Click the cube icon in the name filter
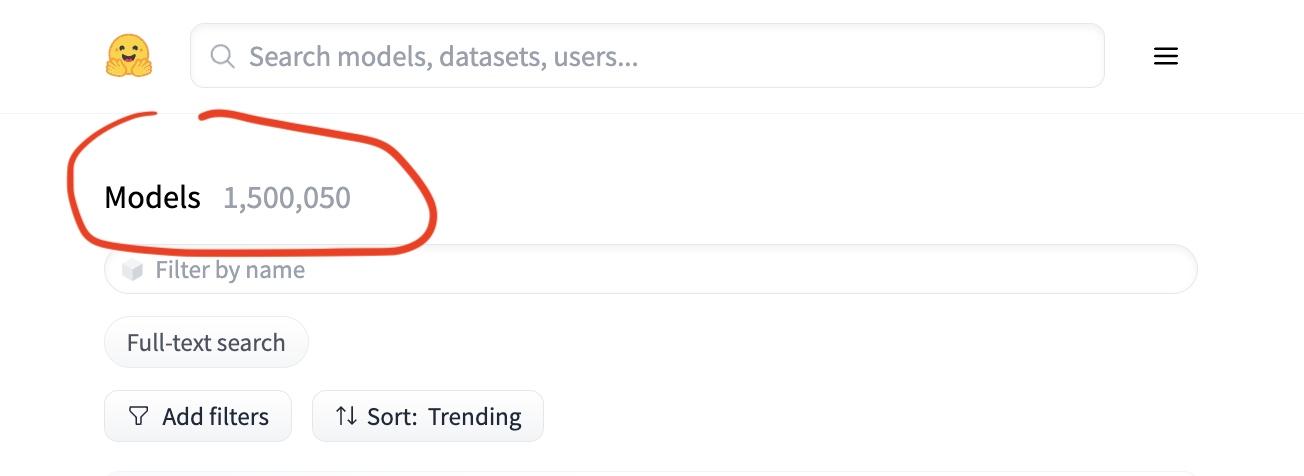This screenshot has height=476, width=1304. tap(132, 270)
